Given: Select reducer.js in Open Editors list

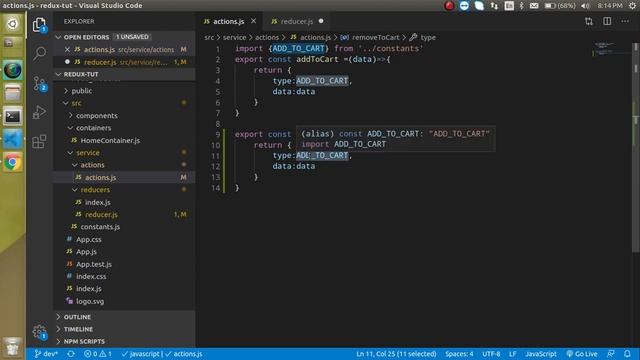Looking at the screenshot, I should pyautogui.click(x=124, y=62).
